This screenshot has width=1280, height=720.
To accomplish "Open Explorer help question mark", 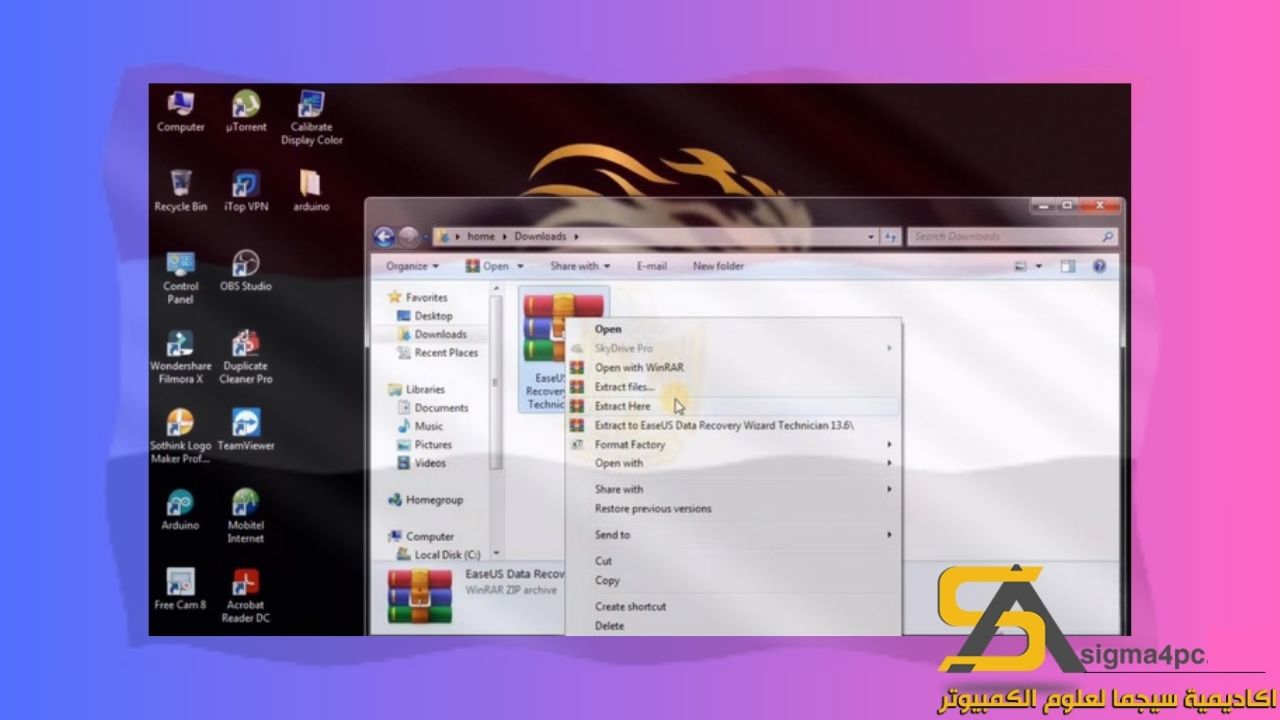I will point(1099,267).
